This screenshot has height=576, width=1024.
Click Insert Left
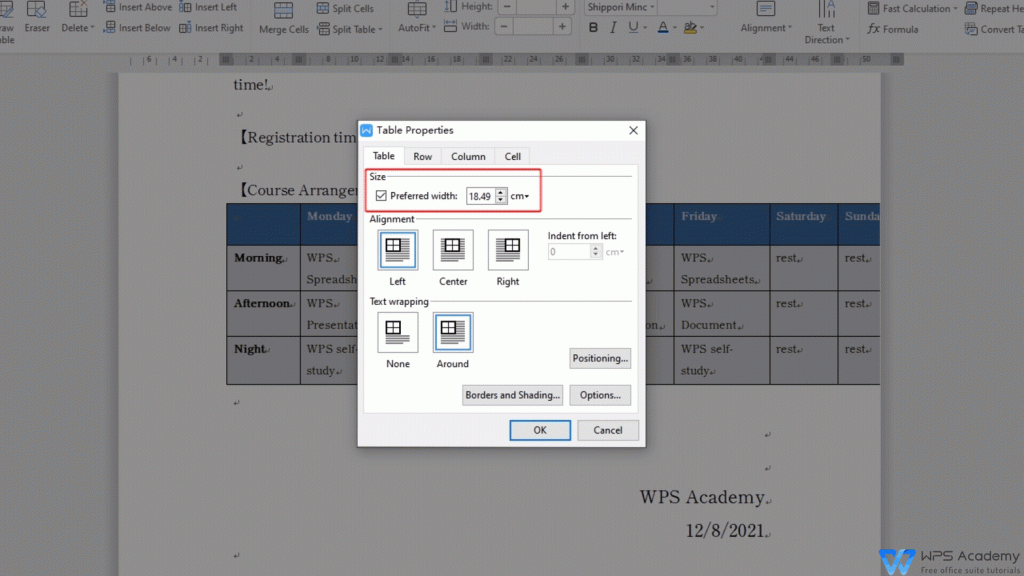(208, 7)
